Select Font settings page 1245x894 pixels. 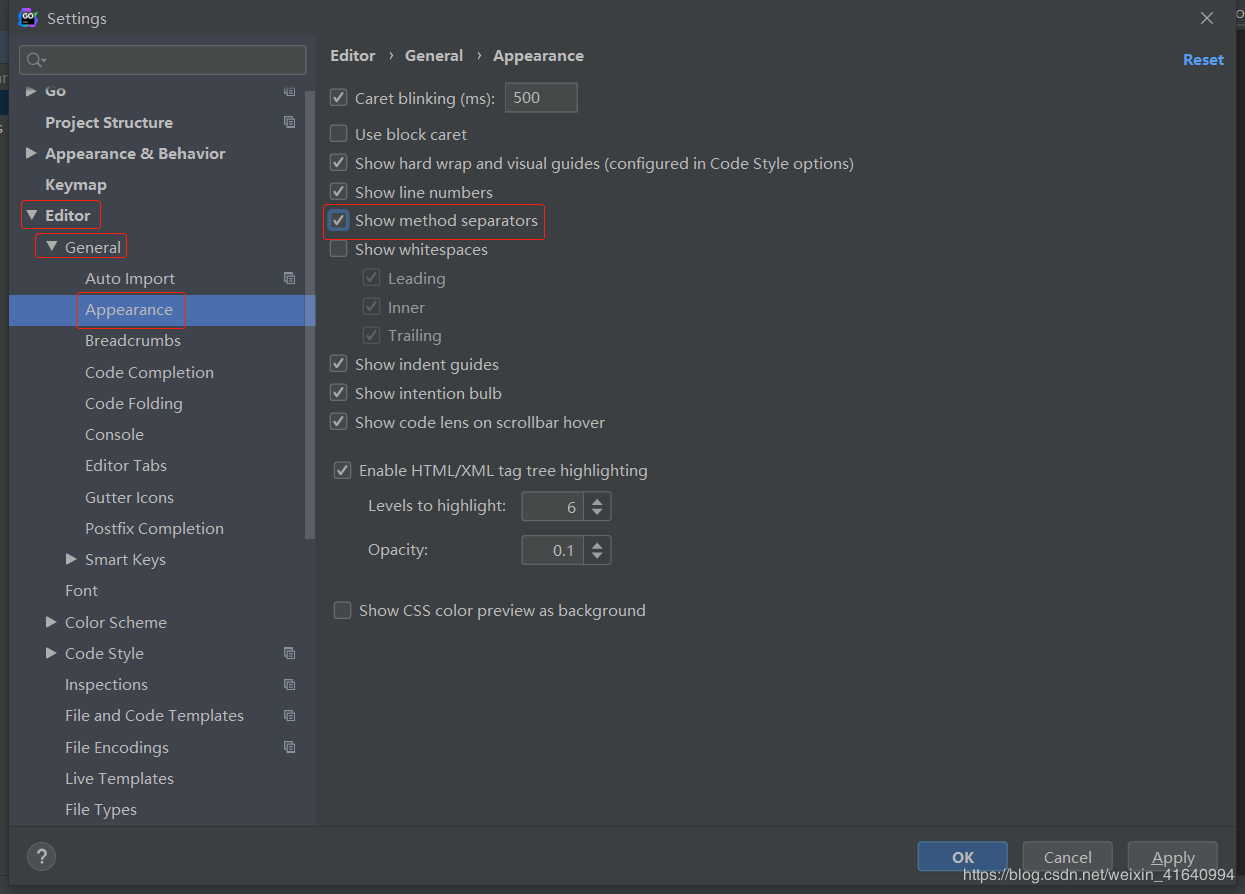coord(81,590)
